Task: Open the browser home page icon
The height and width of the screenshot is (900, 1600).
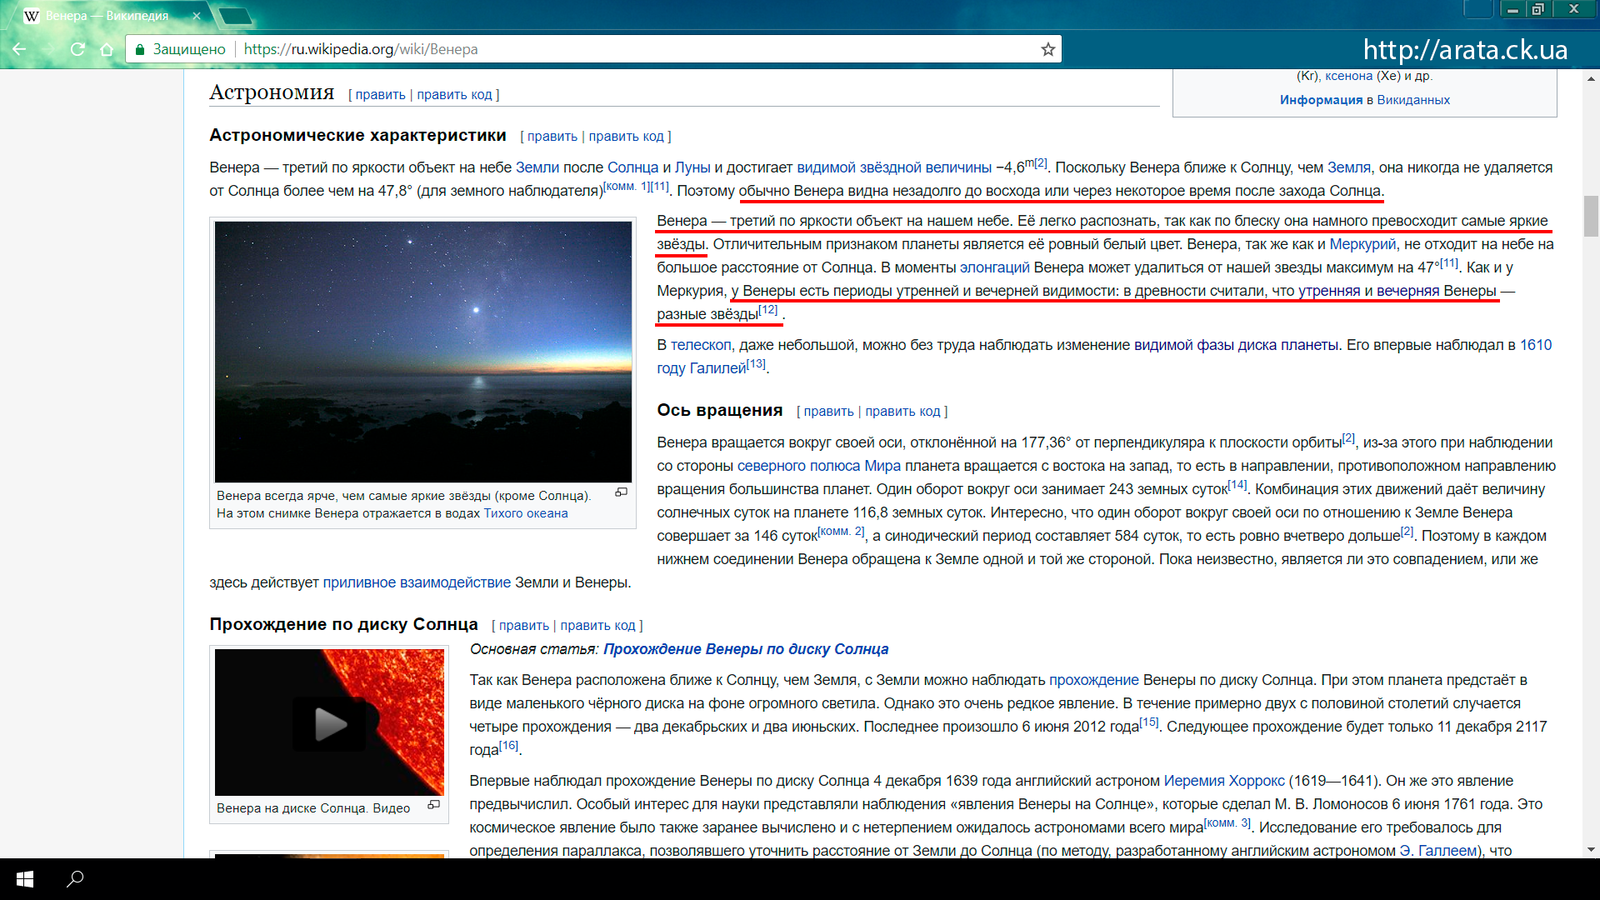Action: click(x=106, y=49)
